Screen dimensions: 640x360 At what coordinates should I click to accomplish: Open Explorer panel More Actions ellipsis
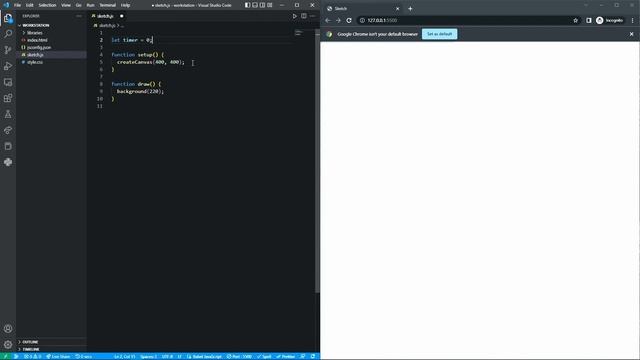[79, 16]
